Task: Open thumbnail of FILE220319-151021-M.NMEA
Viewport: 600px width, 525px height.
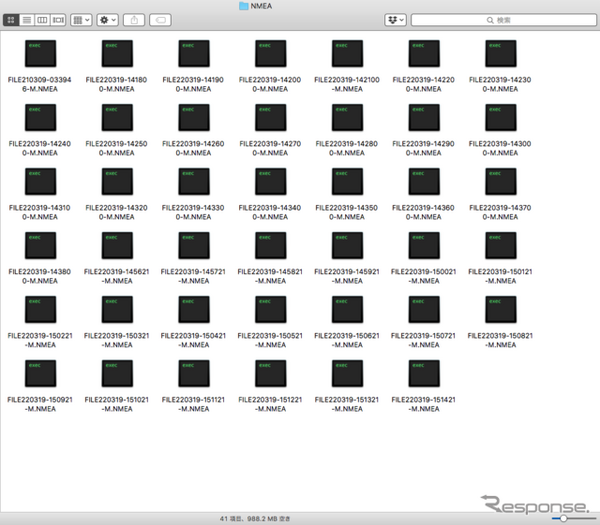Action: [x=117, y=373]
